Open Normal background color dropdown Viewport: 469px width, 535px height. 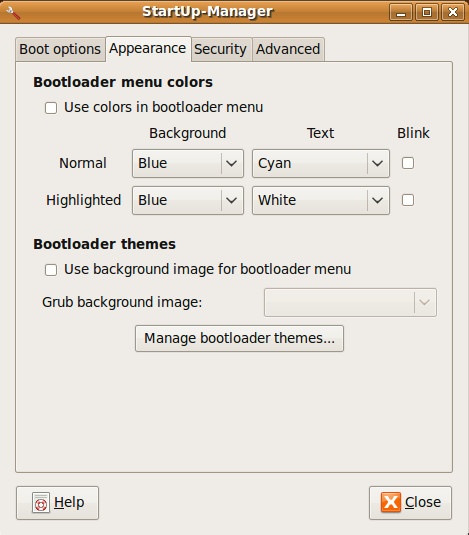click(188, 163)
